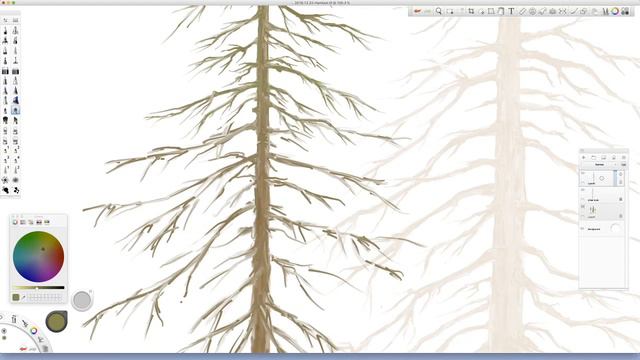Select the Text tool

tap(511, 11)
